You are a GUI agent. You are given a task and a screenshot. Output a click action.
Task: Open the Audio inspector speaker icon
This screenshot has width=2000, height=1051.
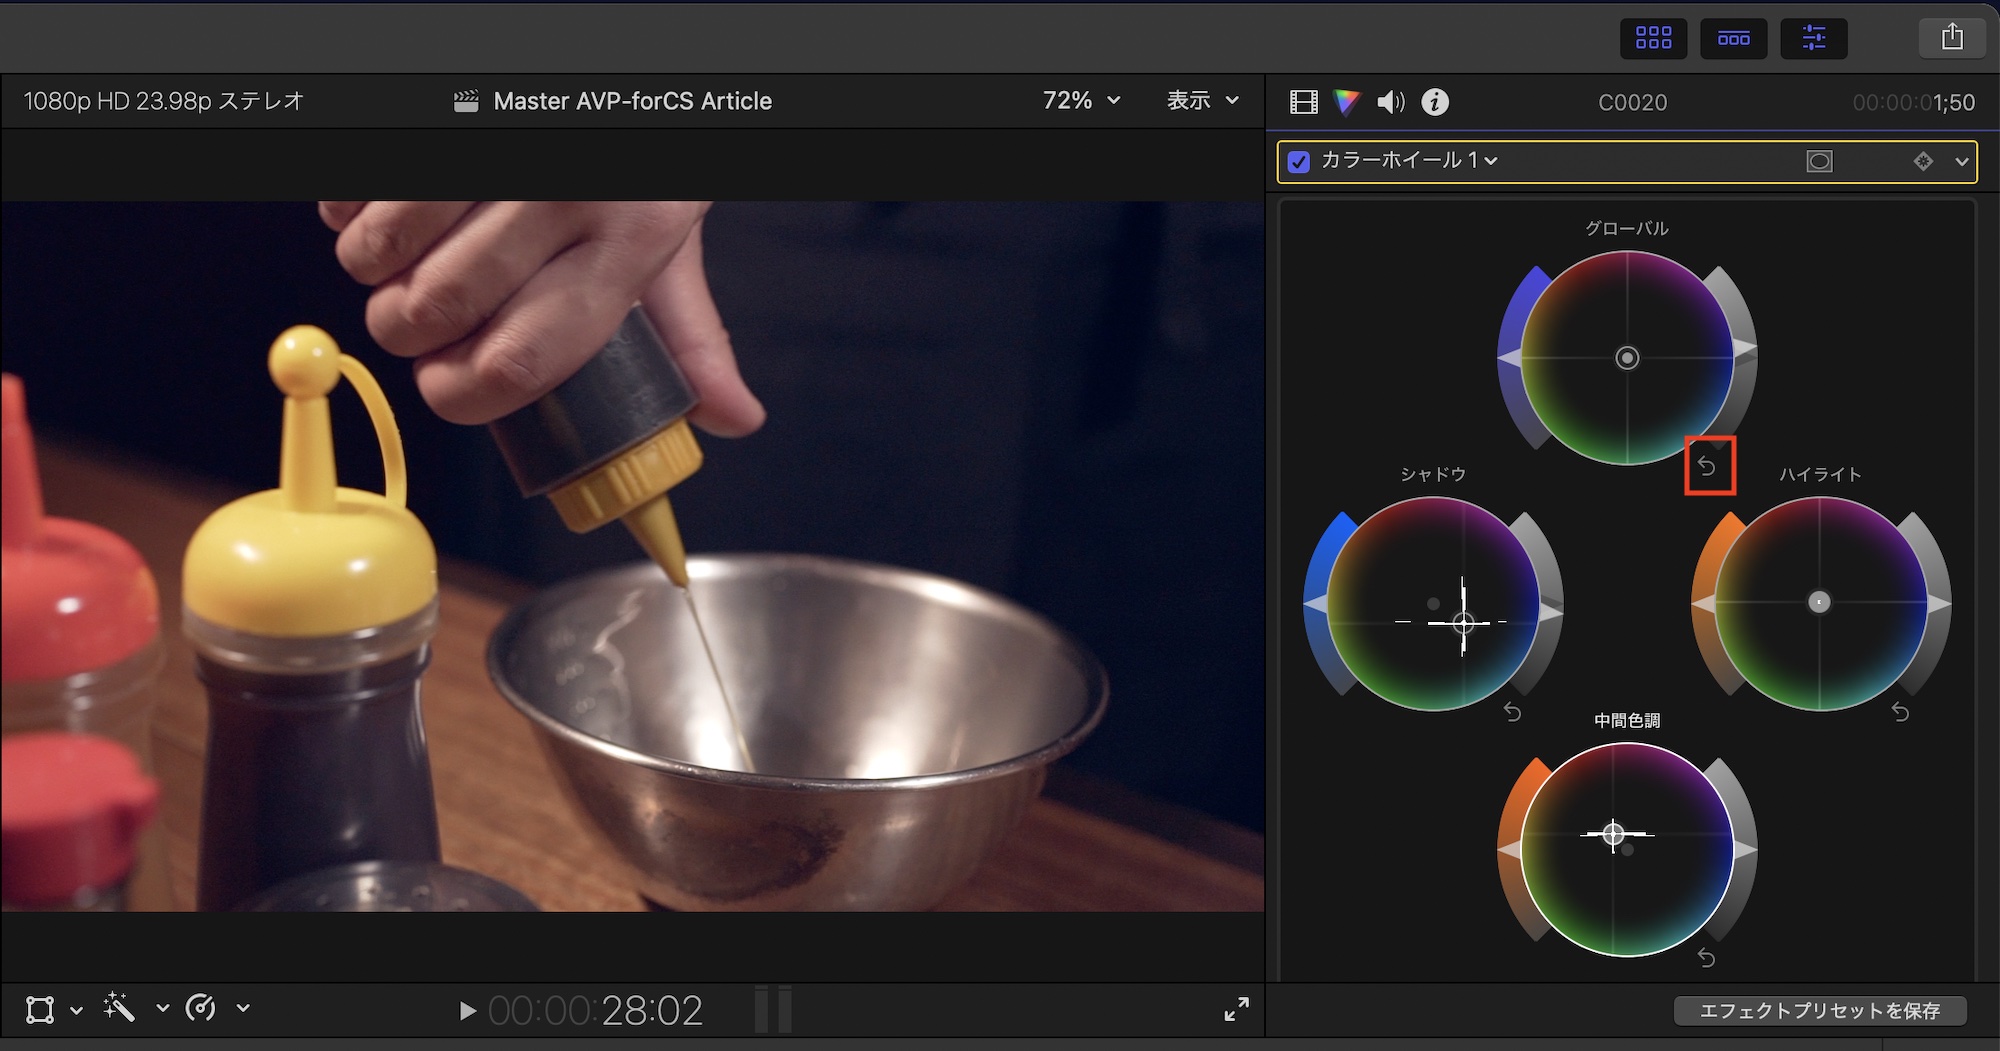[x=1390, y=102]
